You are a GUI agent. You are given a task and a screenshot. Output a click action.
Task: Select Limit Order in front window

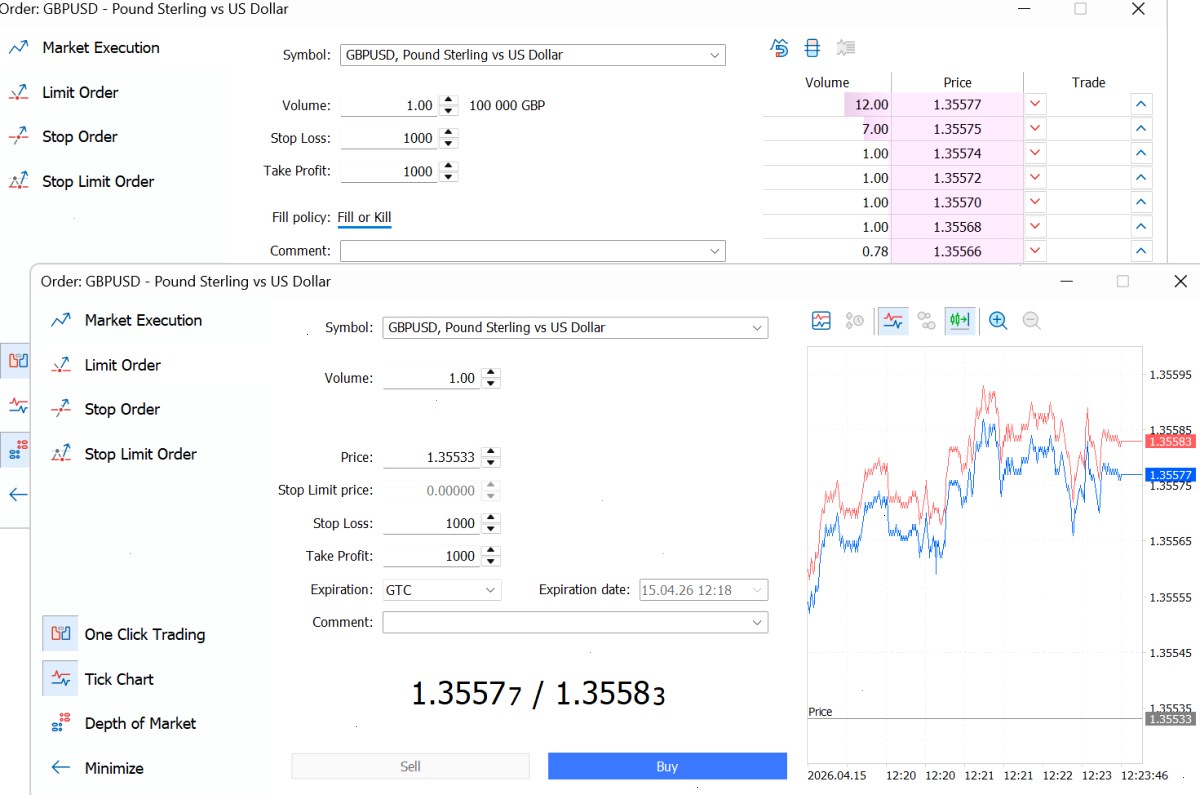tap(122, 365)
